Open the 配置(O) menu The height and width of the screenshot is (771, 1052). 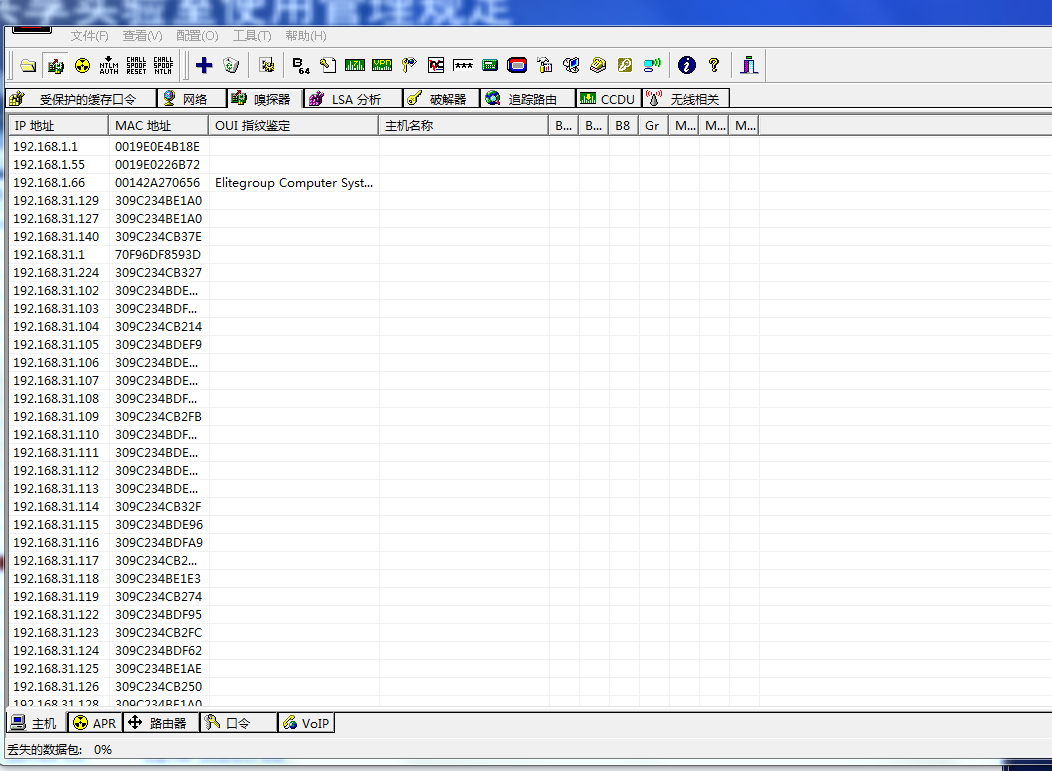click(196, 36)
